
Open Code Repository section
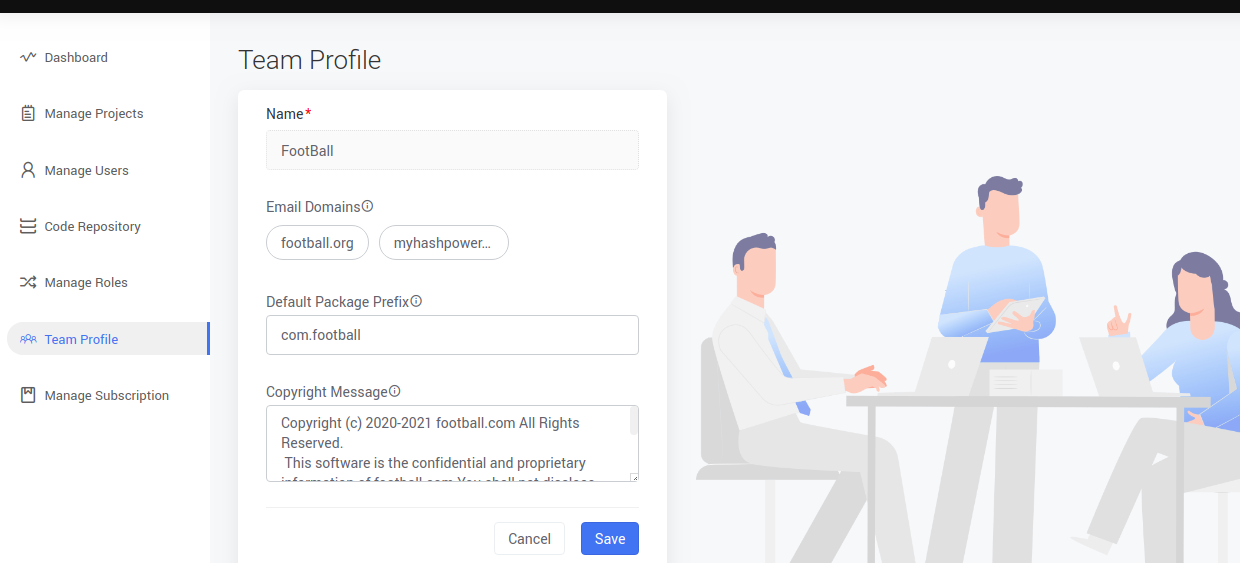coord(92,227)
